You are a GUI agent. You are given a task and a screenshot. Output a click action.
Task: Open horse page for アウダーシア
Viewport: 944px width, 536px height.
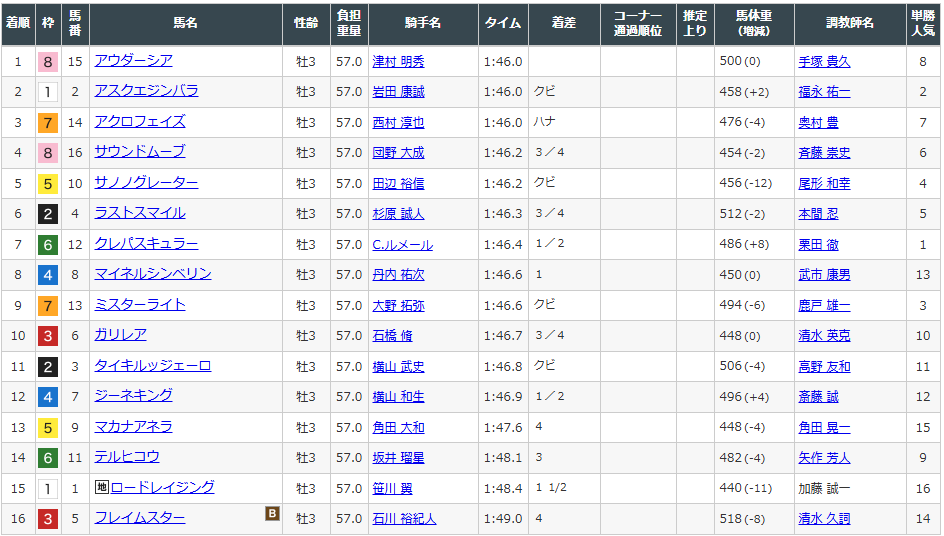[x=133, y=61]
